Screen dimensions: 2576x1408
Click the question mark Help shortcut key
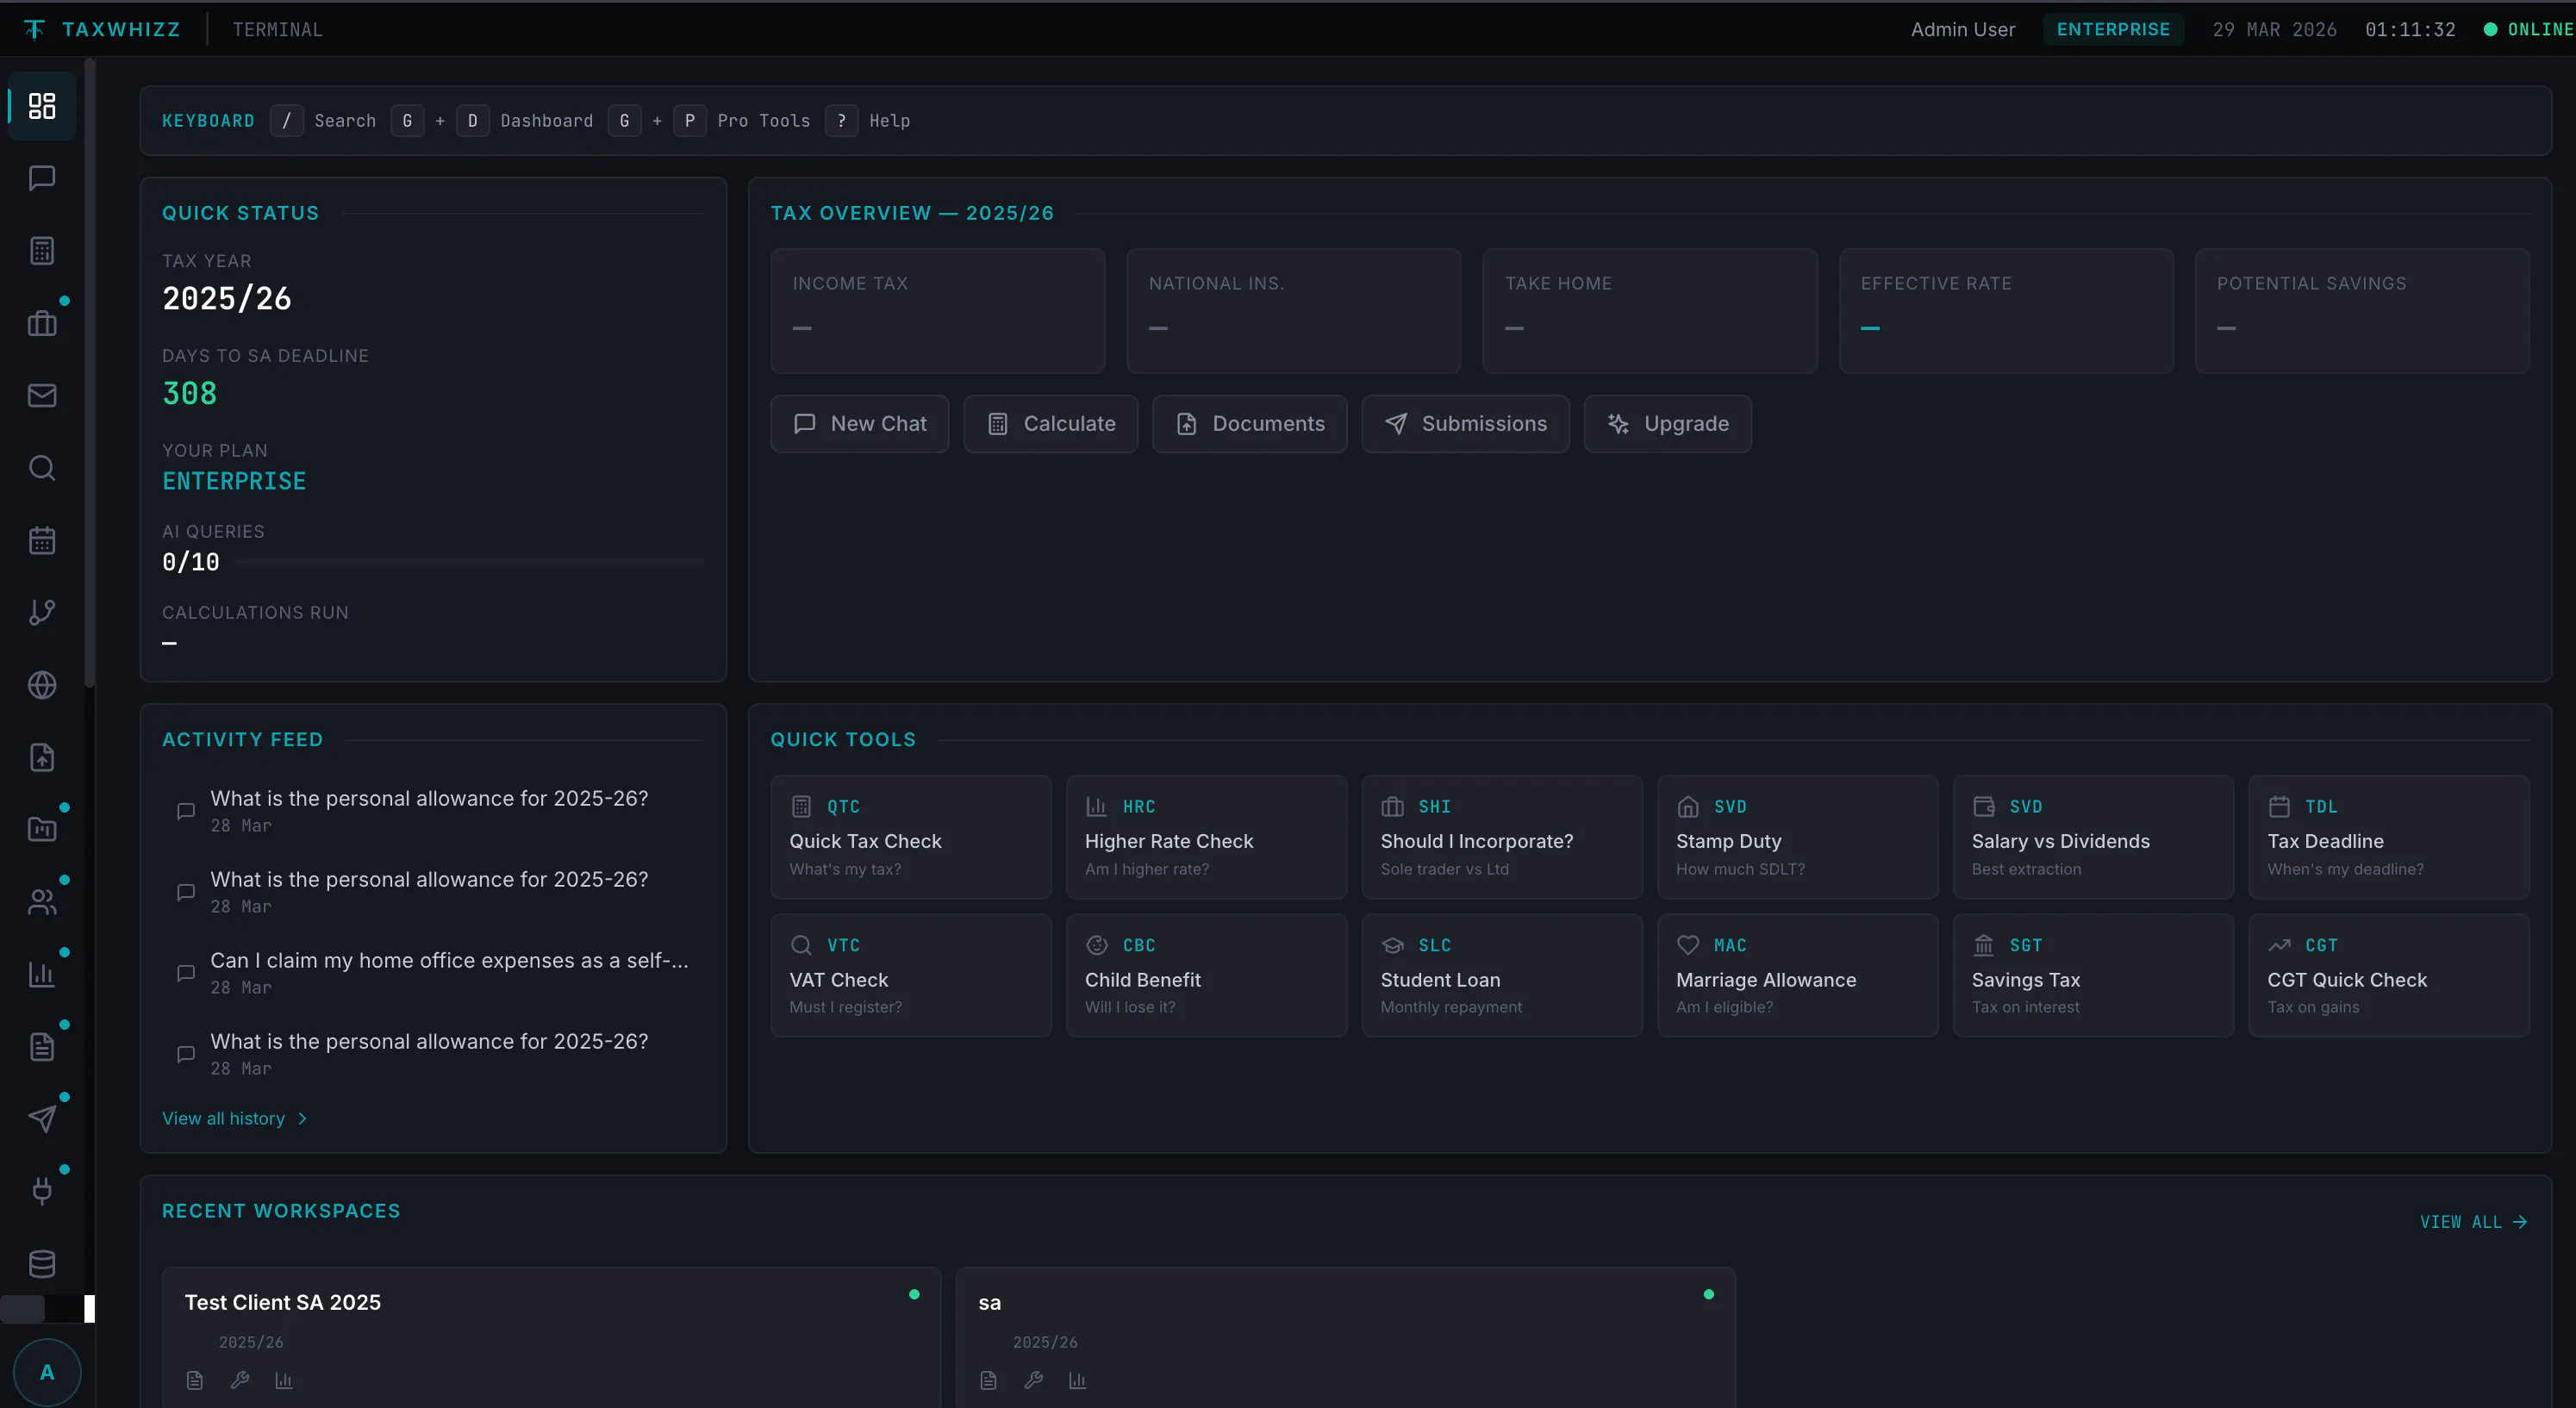point(842,120)
